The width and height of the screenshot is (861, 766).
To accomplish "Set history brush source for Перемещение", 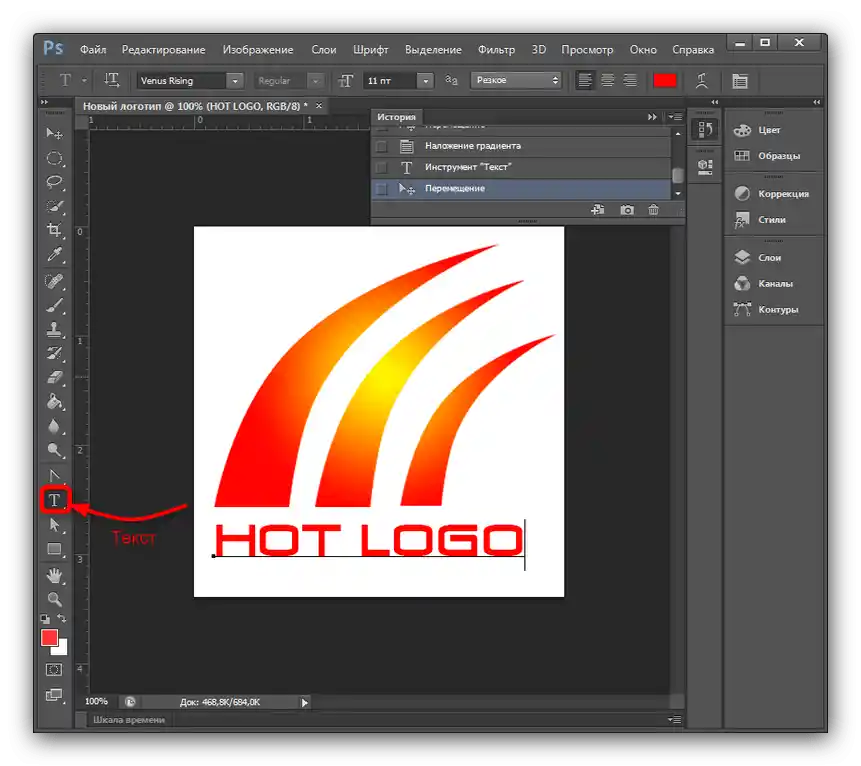I will (381, 189).
